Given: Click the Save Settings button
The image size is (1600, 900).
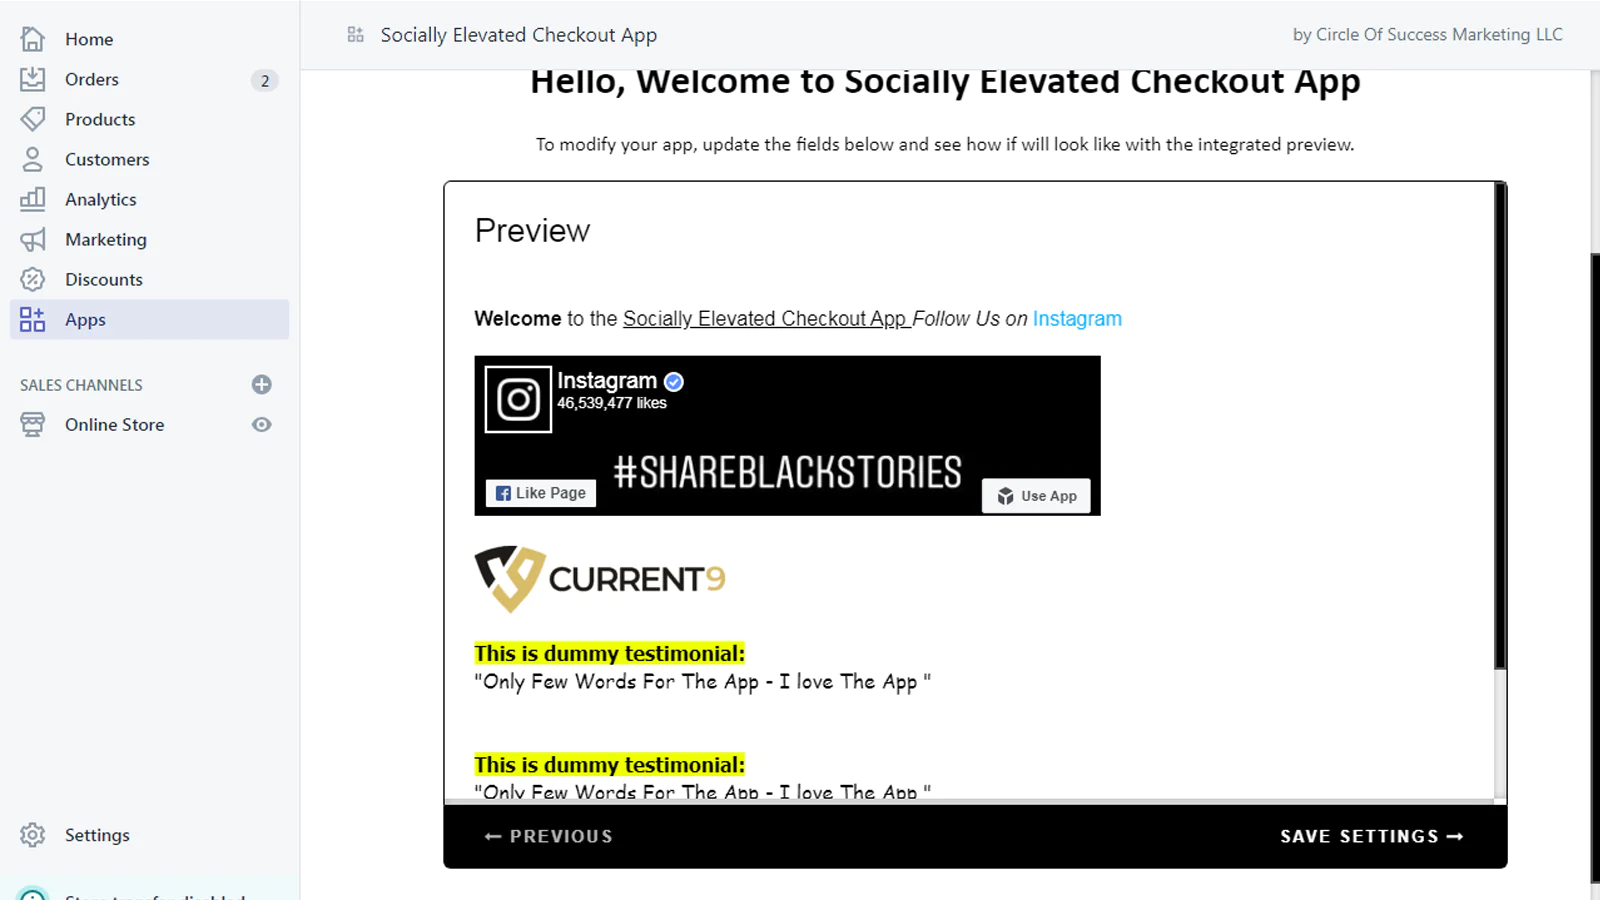Looking at the screenshot, I should coord(1371,836).
